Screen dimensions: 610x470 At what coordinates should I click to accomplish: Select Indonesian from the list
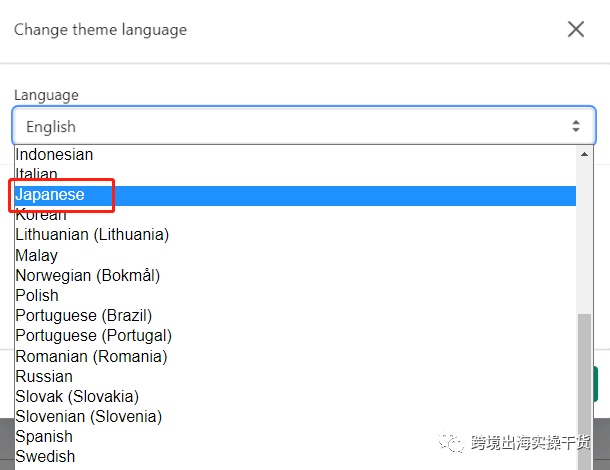pos(295,155)
